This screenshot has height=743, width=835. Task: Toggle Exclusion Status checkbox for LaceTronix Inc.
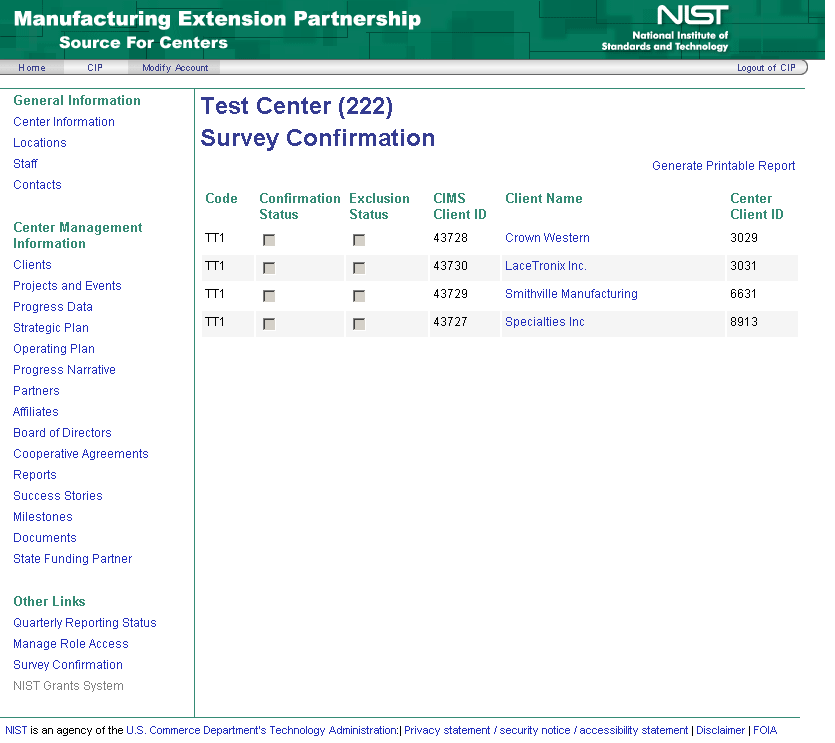[x=359, y=268]
